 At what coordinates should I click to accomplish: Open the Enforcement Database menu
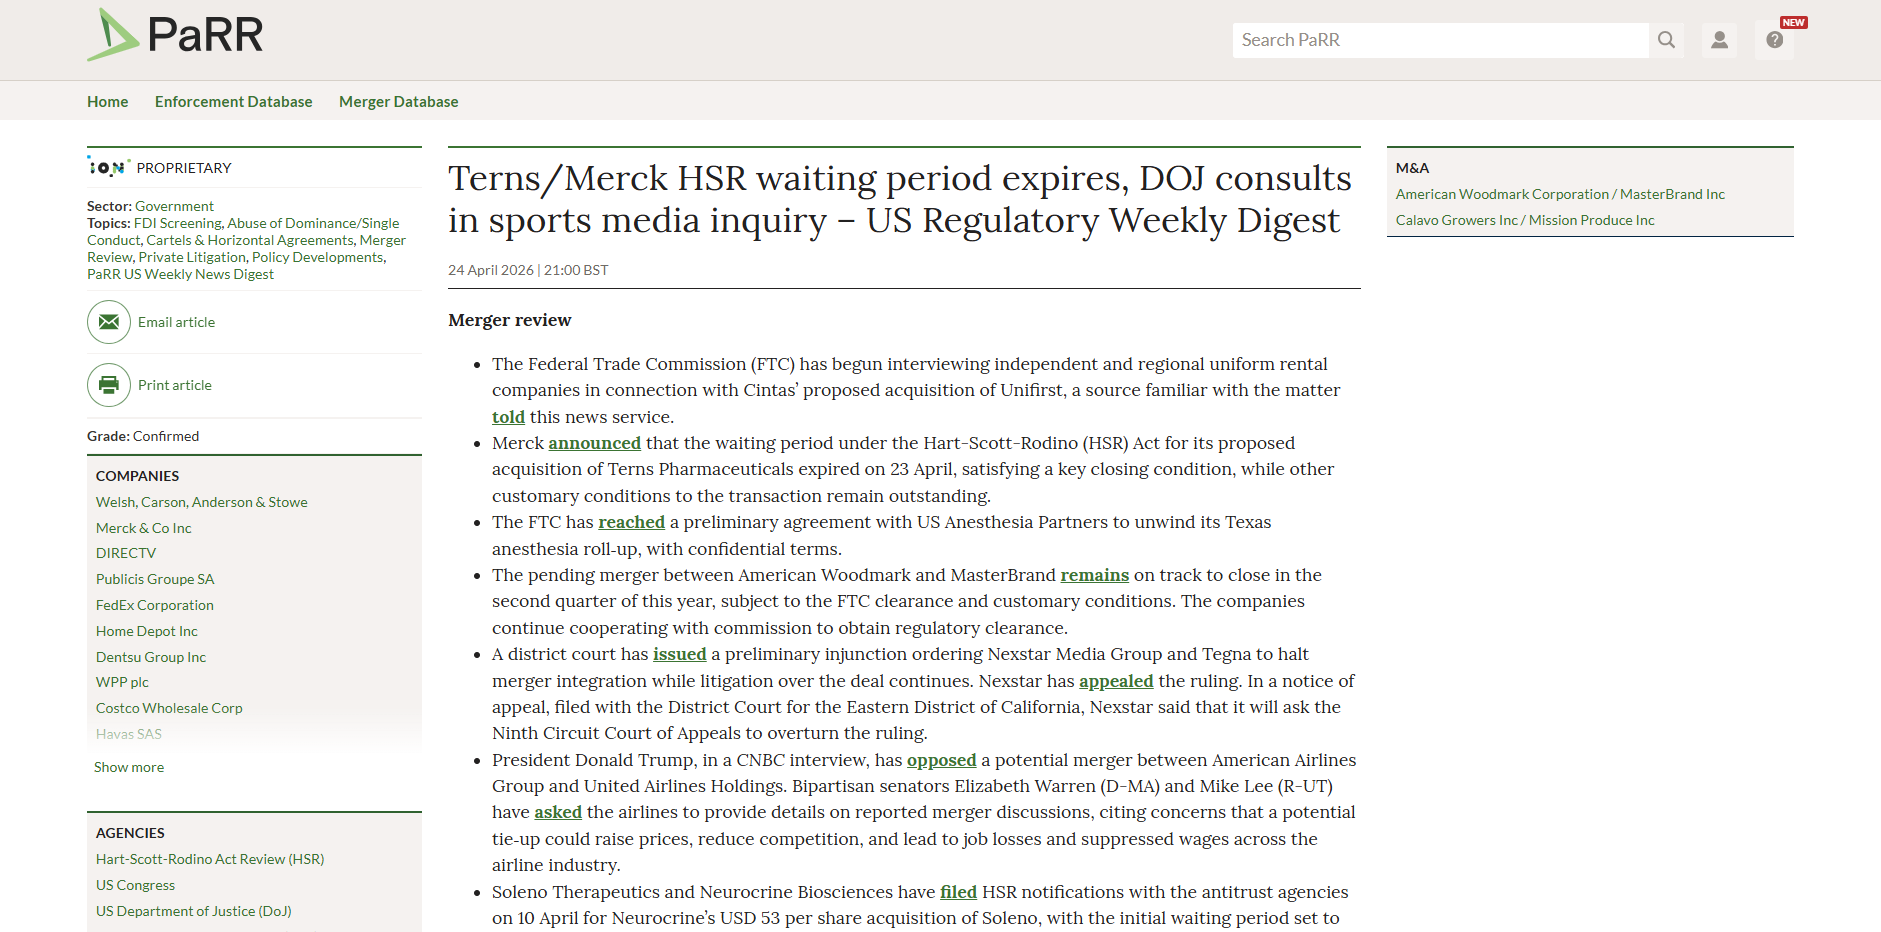(233, 102)
